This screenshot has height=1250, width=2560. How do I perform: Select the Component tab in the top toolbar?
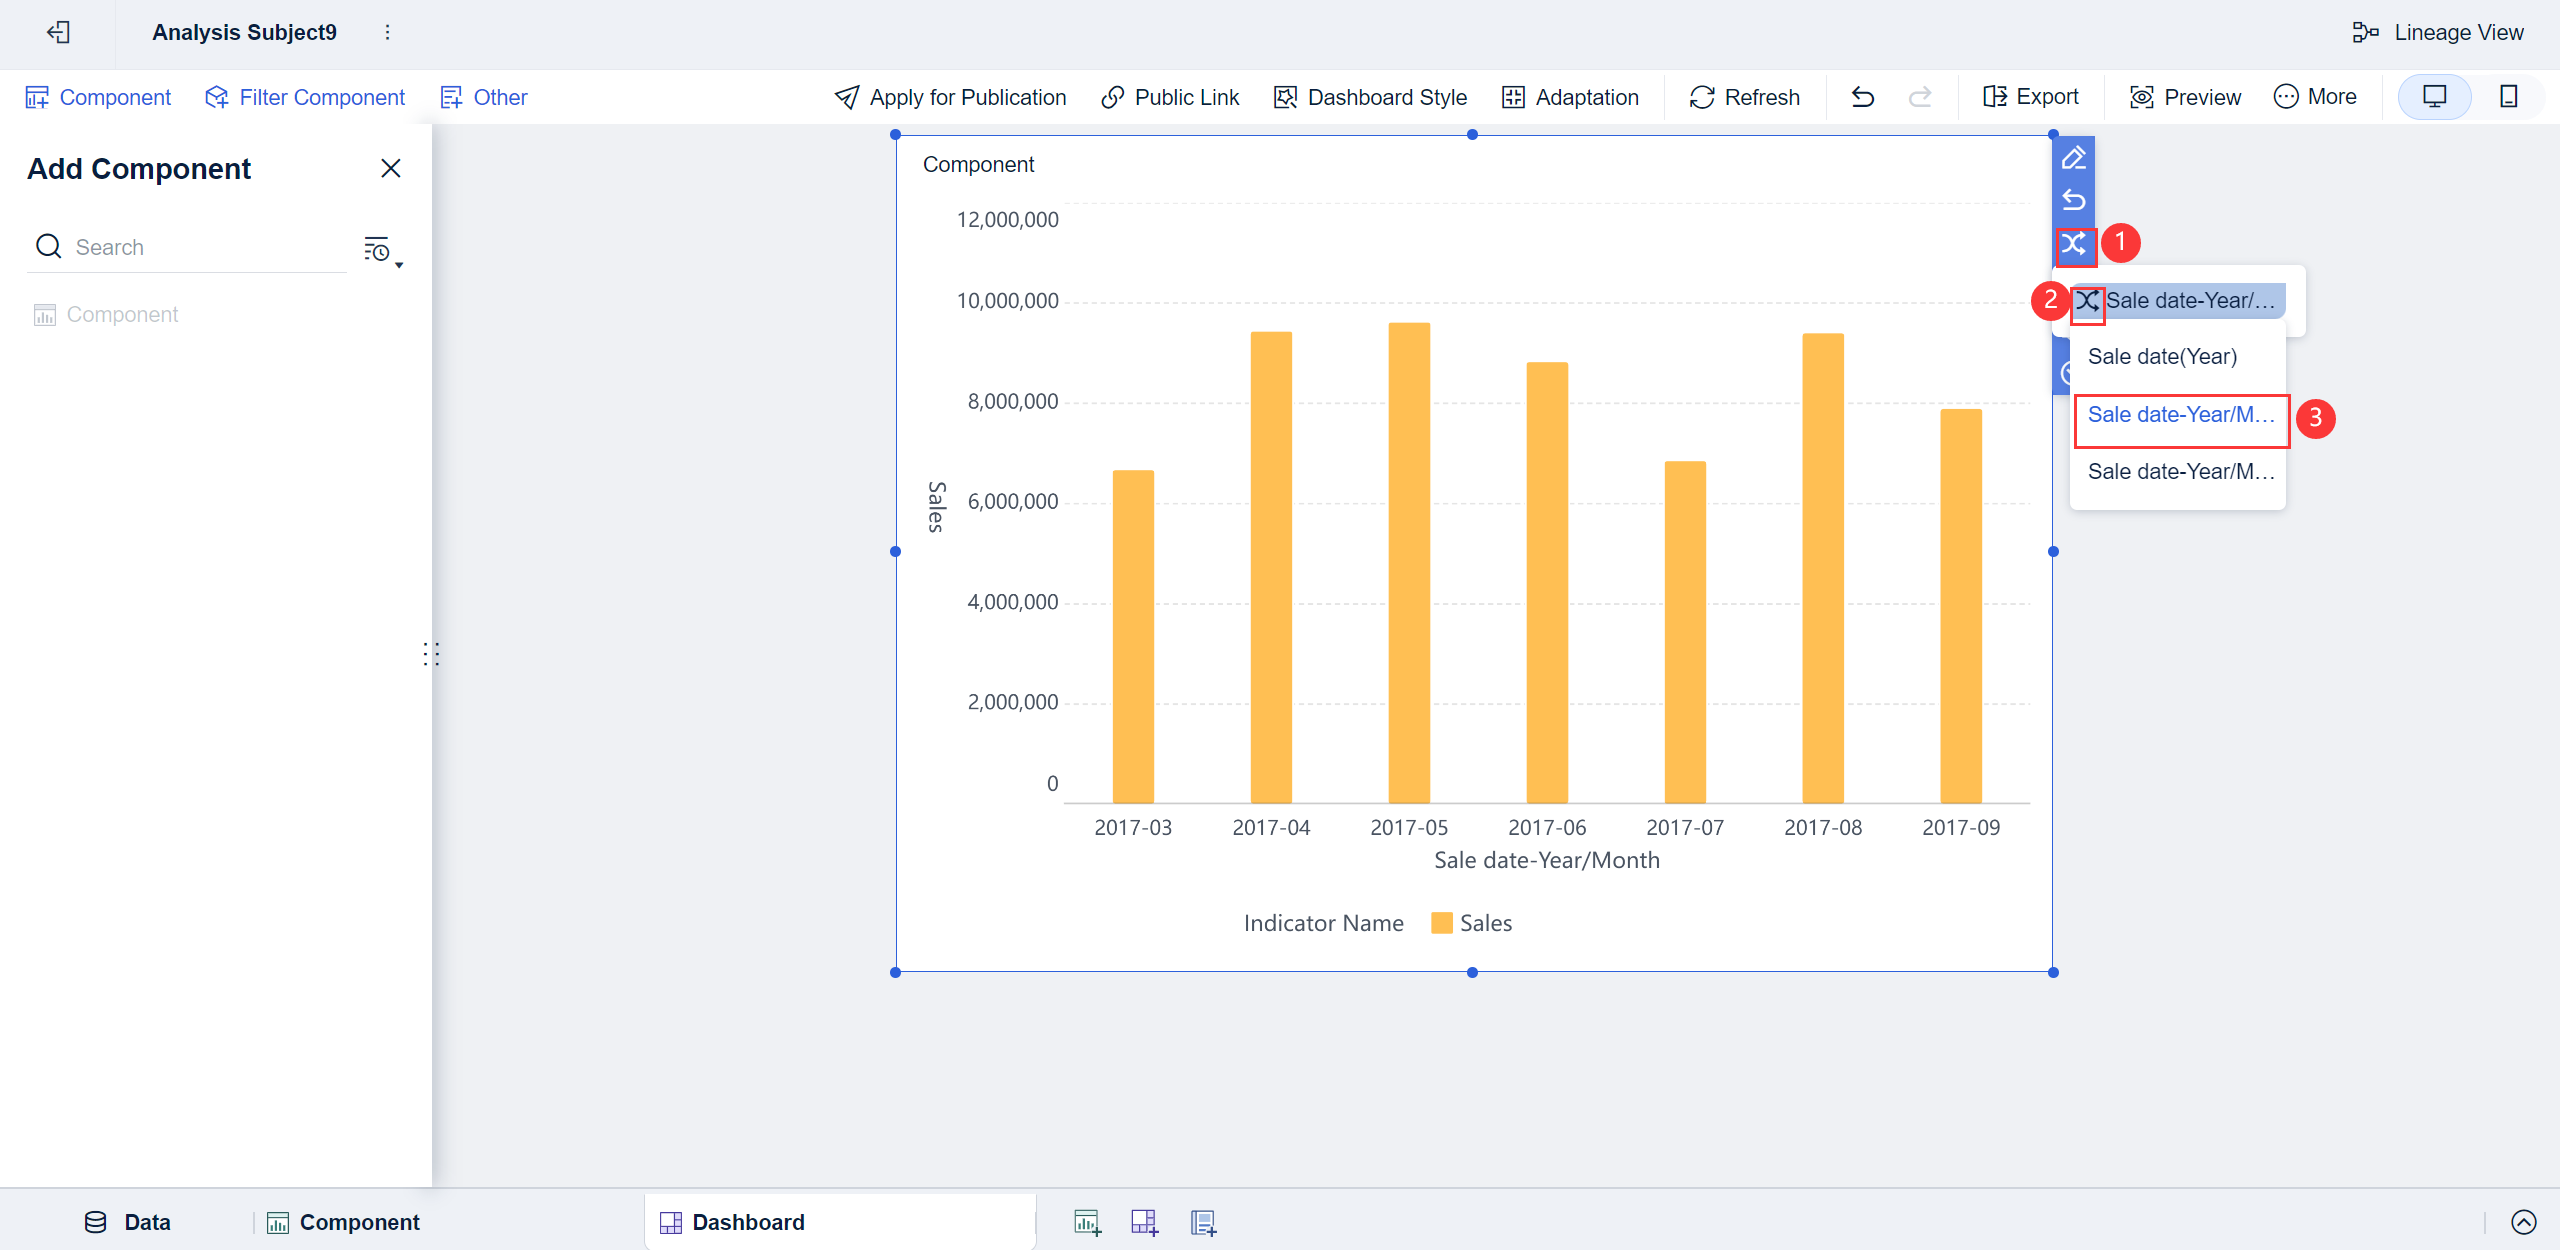pyautogui.click(x=98, y=97)
